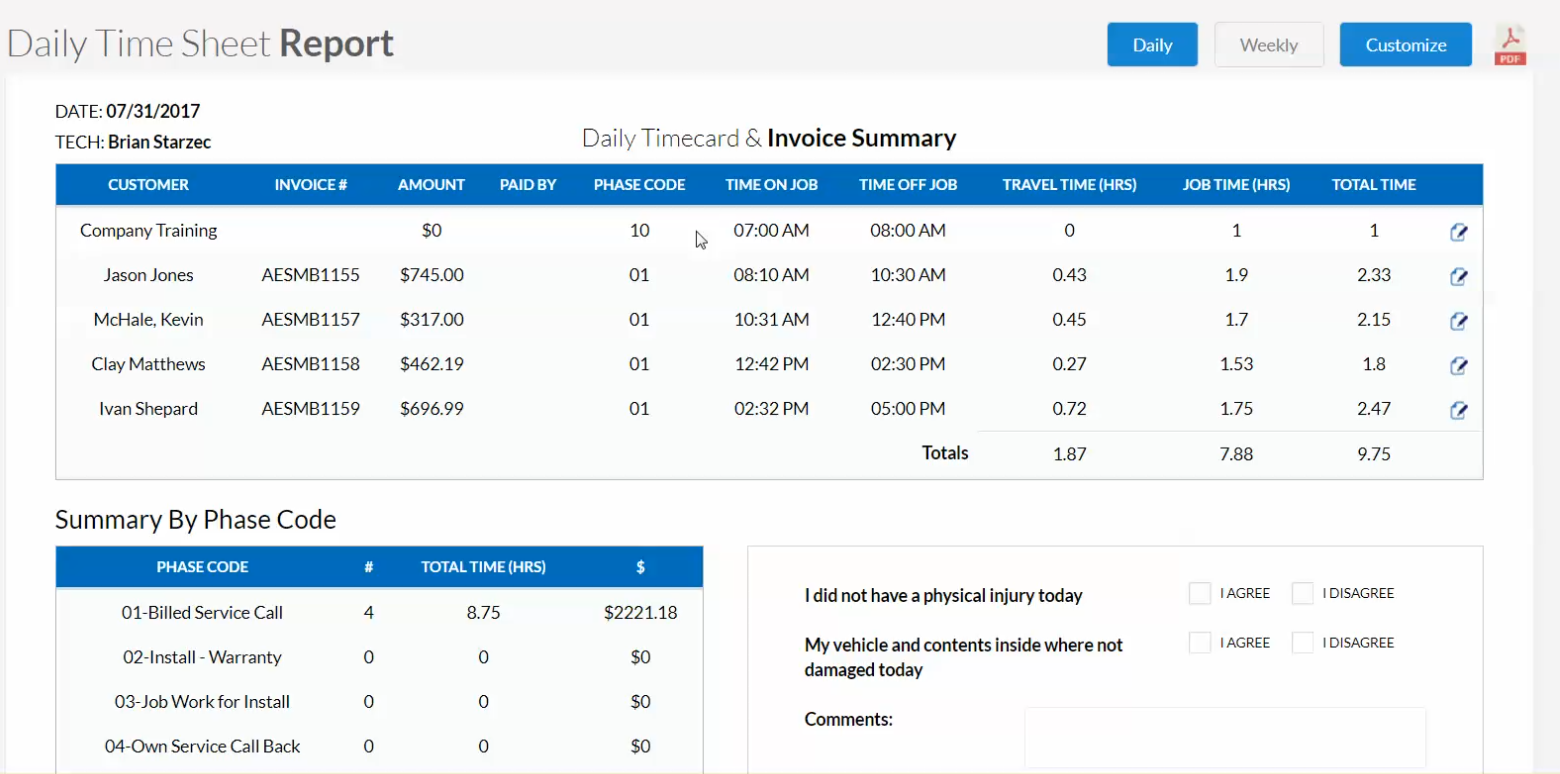1560x774 pixels.
Task: Click the Company Training customer name
Action: [148, 230]
